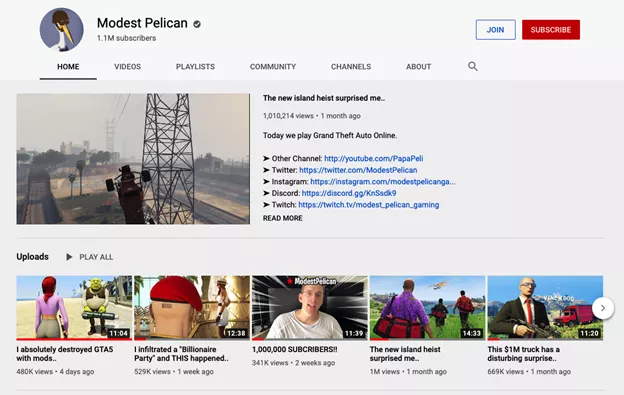Click the '1.1M subscribers' text
Image resolution: width=624 pixels, height=395 pixels.
[127, 38]
